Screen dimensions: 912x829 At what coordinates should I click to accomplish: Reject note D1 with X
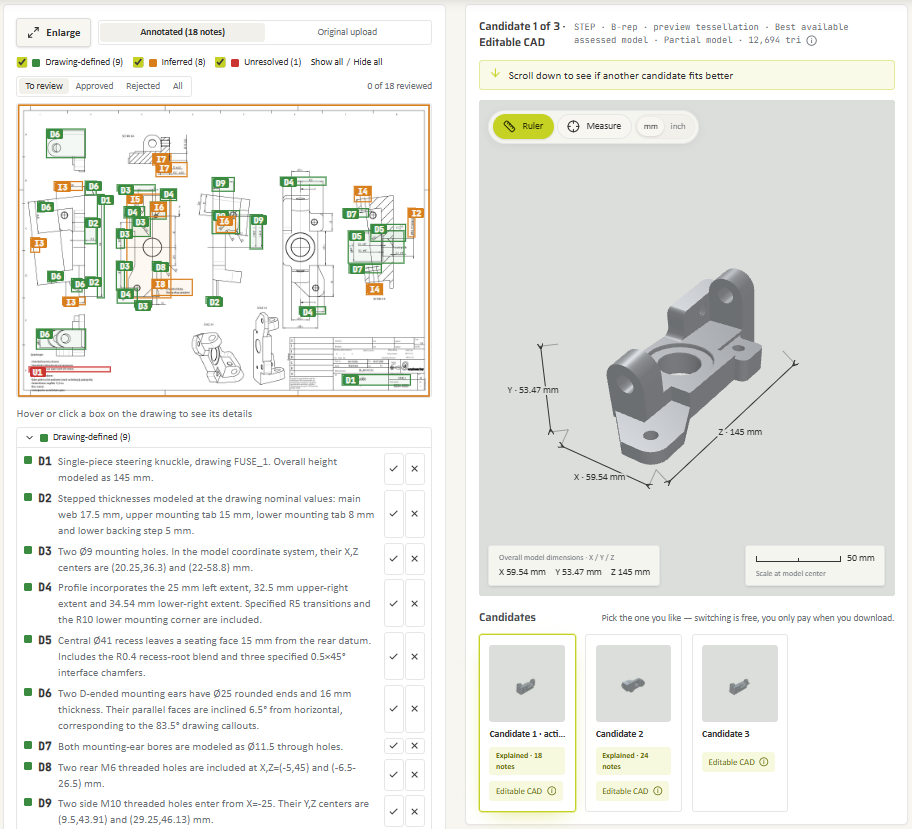click(415, 469)
